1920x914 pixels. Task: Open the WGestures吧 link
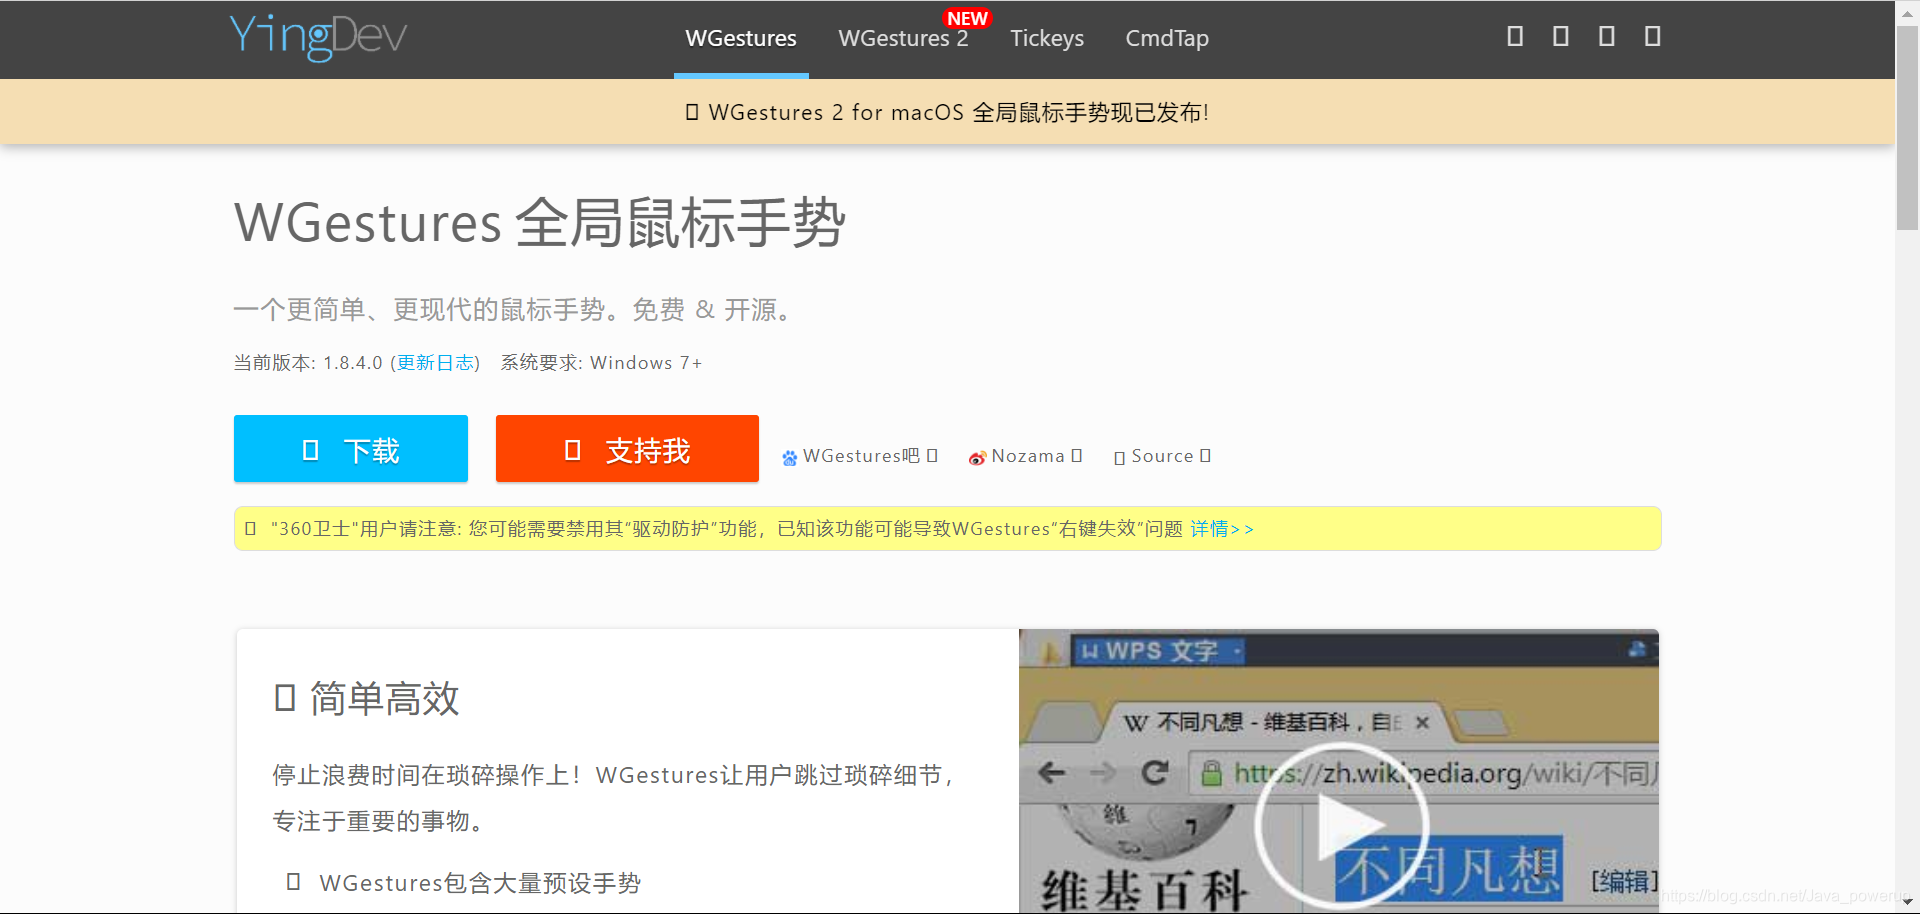coord(860,456)
